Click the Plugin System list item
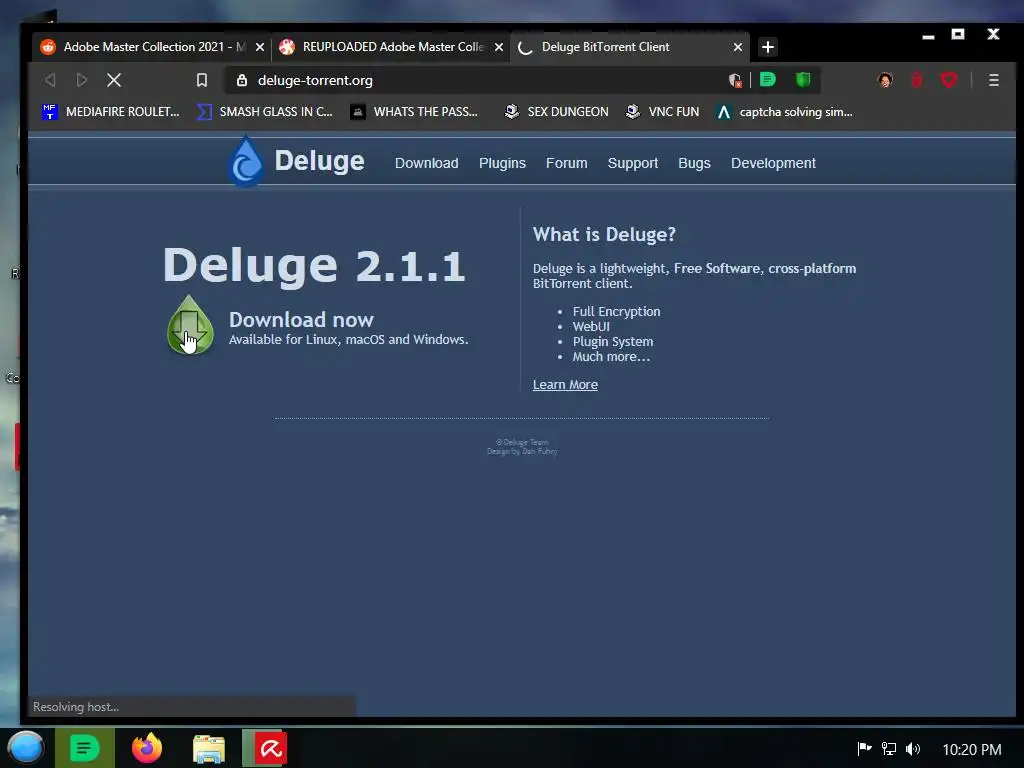The image size is (1024, 768). (613, 342)
